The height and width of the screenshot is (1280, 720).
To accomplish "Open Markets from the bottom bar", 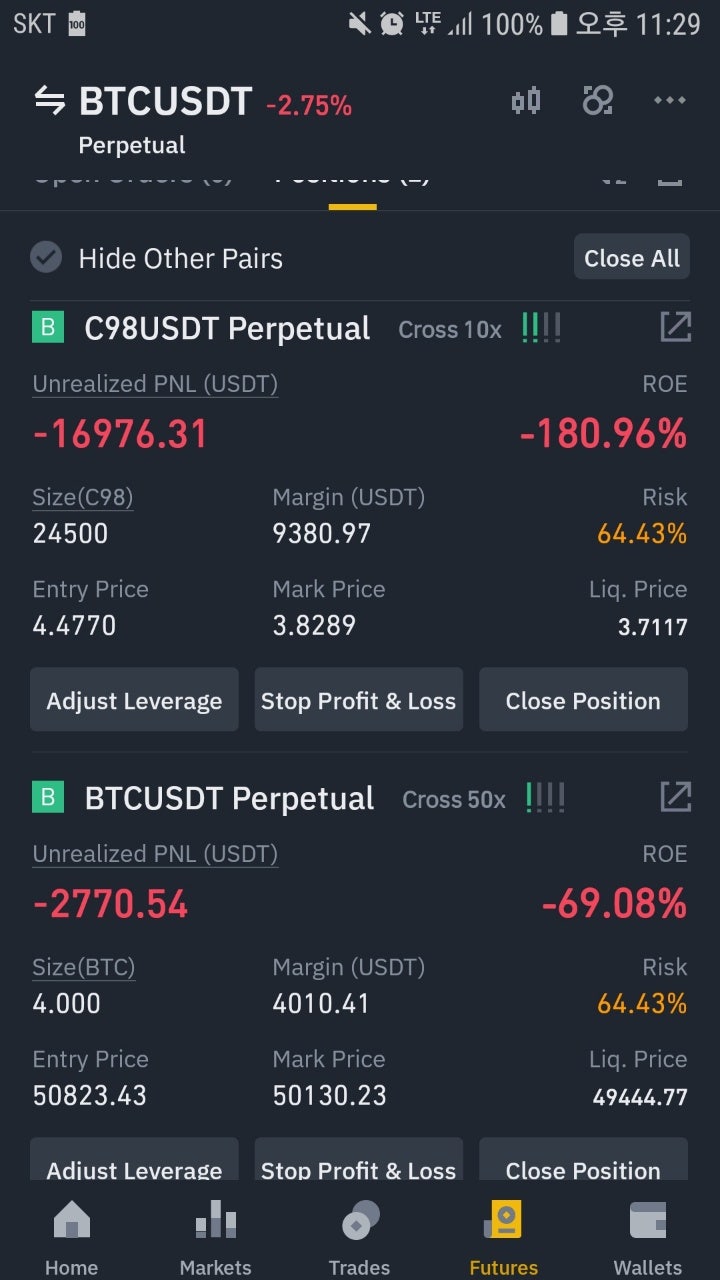I will [x=215, y=1235].
